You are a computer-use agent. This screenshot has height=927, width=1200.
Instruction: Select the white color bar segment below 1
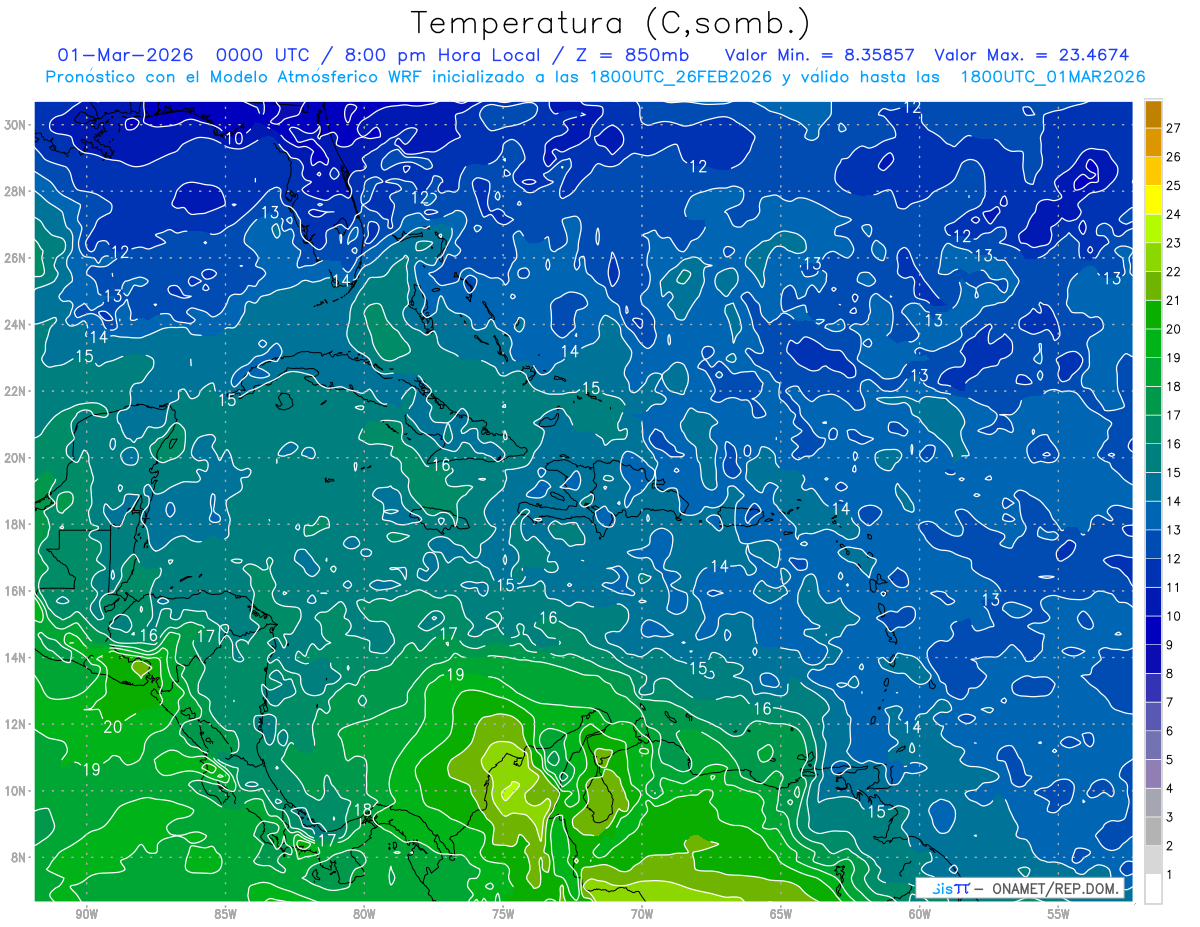(x=1153, y=889)
